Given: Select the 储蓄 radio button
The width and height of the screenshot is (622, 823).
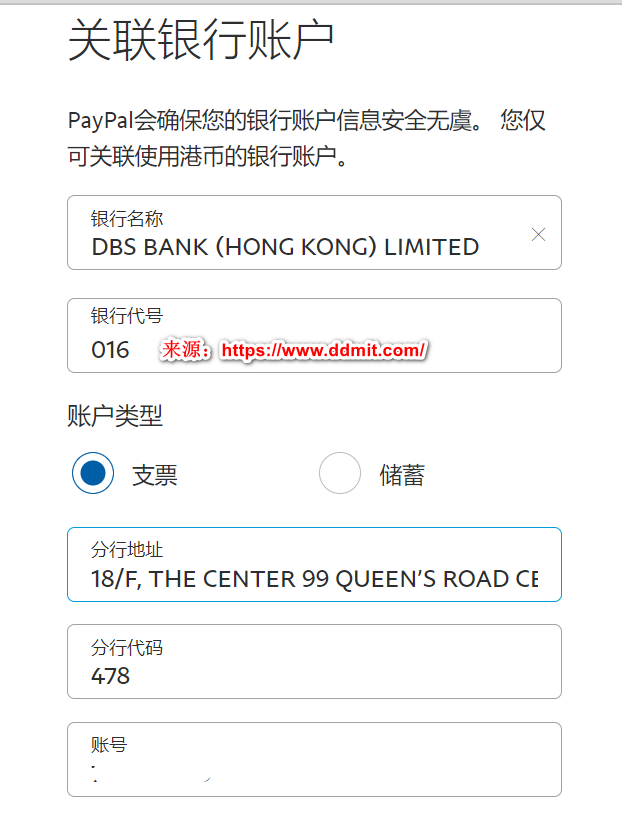Looking at the screenshot, I should pyautogui.click(x=340, y=473).
